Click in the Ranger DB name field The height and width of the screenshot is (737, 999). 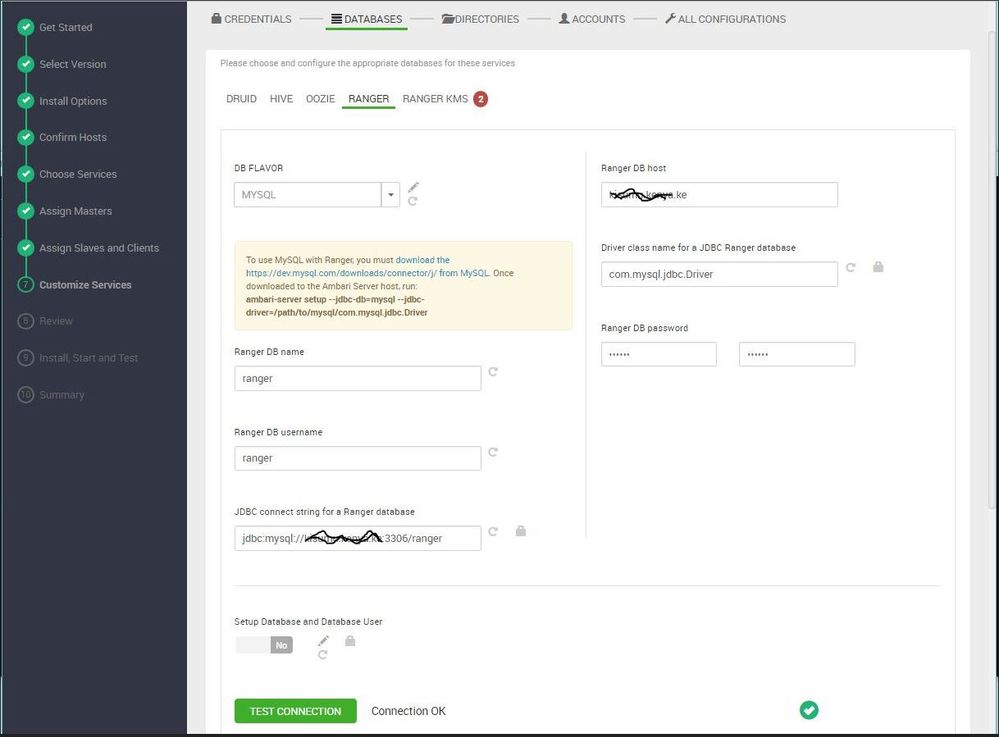(357, 378)
